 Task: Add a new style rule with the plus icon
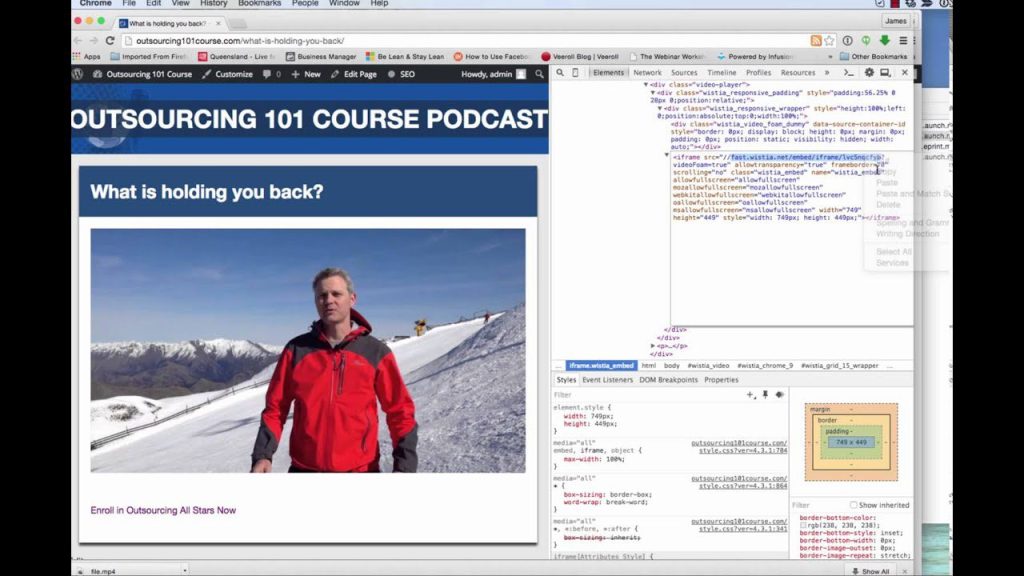[751, 394]
